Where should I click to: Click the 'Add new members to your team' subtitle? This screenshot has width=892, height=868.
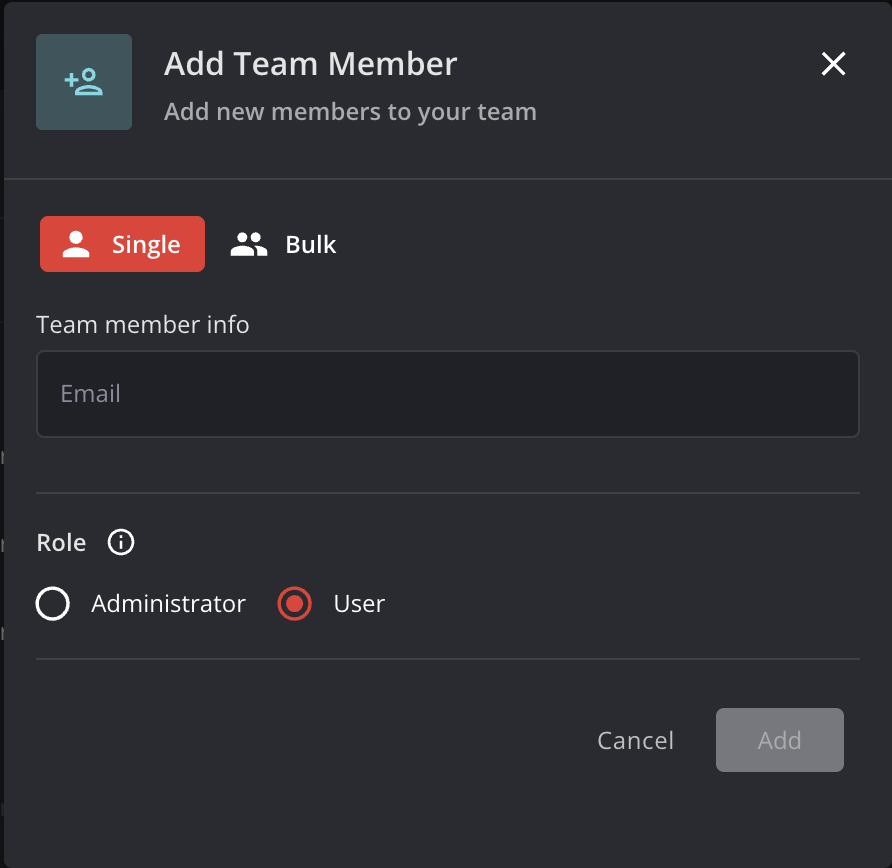click(350, 111)
